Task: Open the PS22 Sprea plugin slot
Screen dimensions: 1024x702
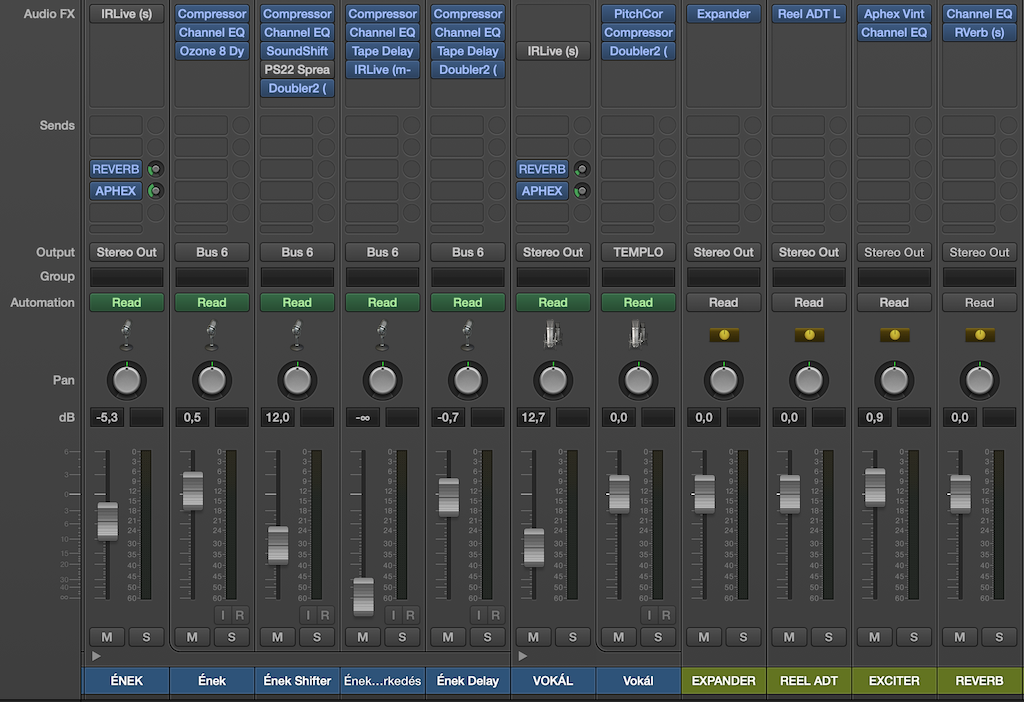Action: (297, 70)
